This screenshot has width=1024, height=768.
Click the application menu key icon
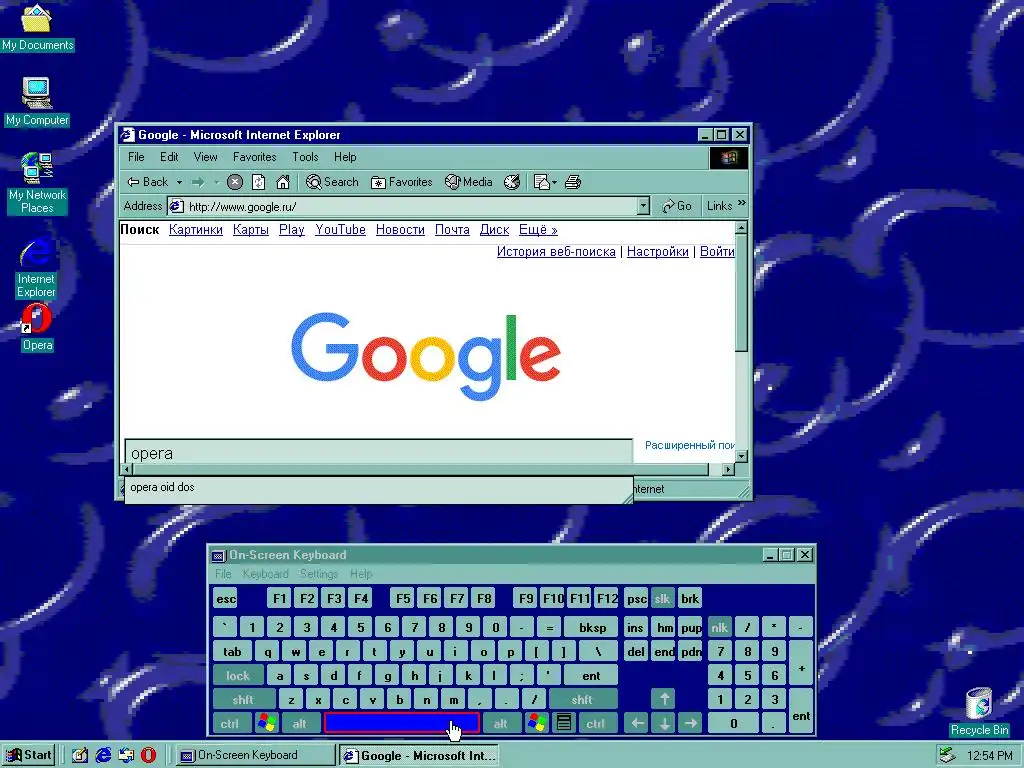(x=564, y=724)
